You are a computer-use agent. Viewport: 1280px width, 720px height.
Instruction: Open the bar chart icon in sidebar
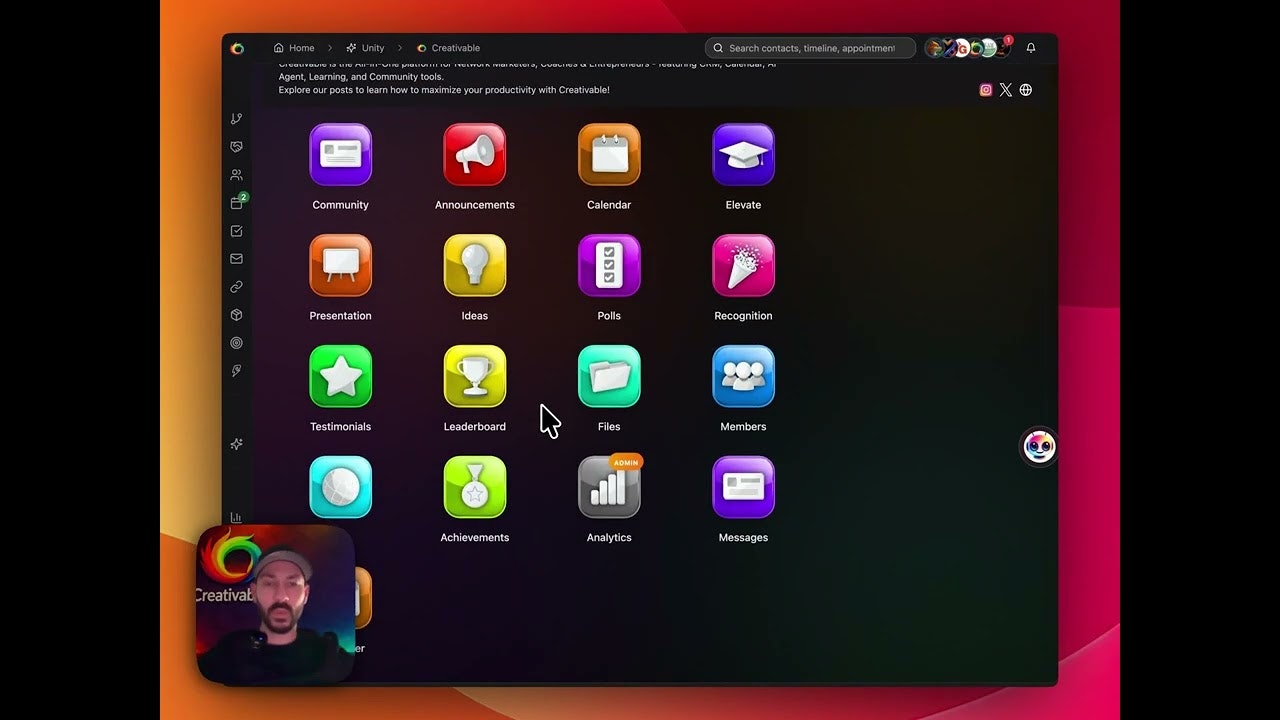click(x=236, y=517)
